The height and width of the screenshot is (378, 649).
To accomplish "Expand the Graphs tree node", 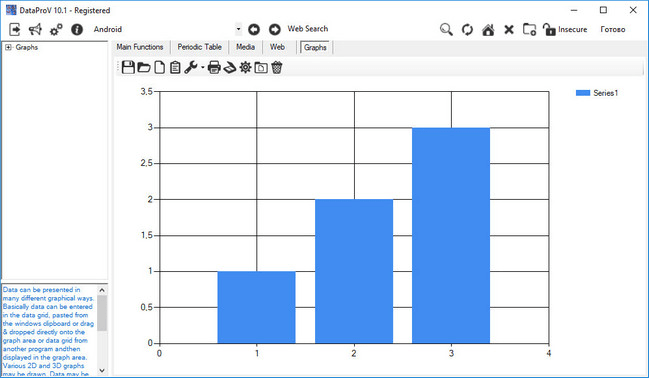I will click(8, 47).
